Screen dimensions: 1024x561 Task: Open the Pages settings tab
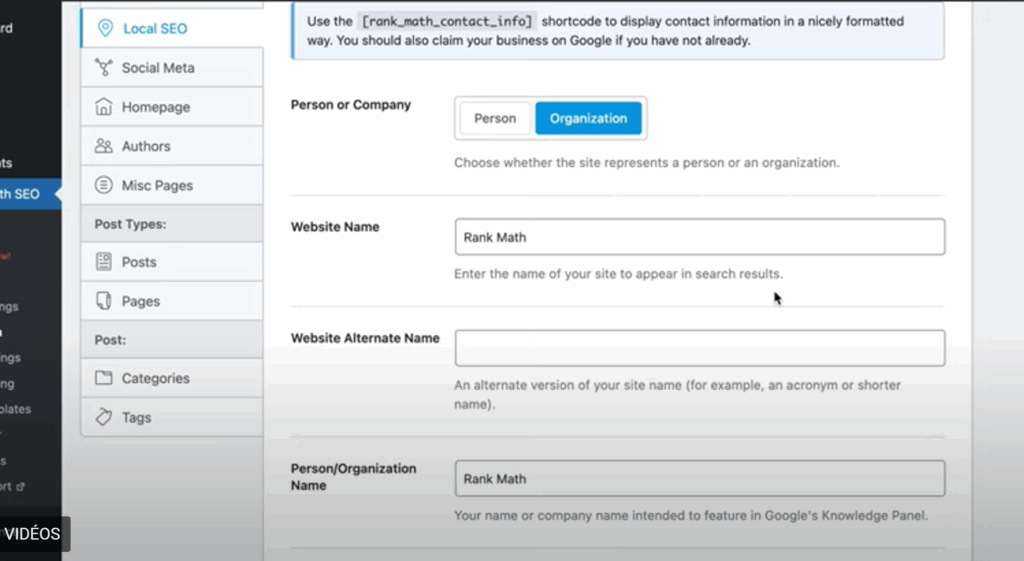(x=172, y=301)
